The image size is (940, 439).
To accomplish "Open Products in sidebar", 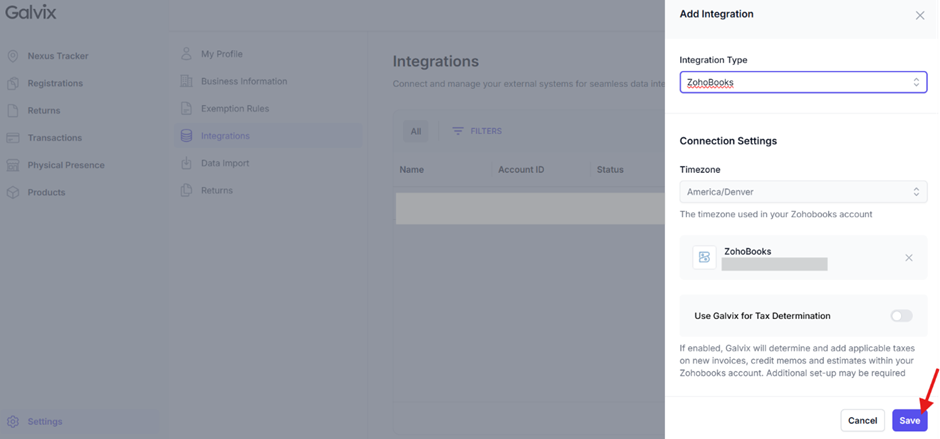I will [x=46, y=193].
